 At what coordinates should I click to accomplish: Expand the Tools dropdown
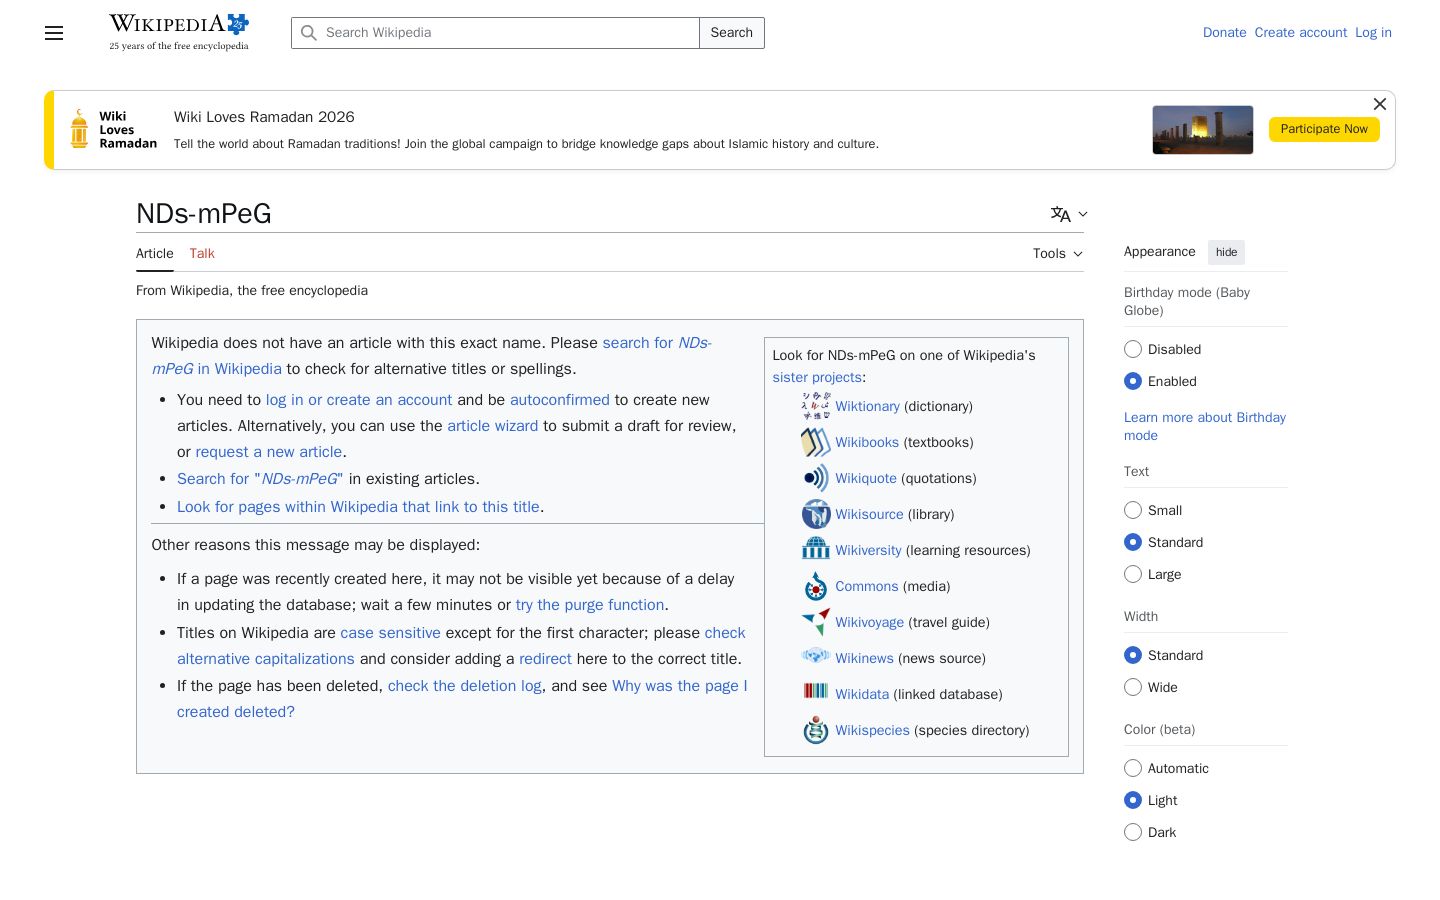tap(1058, 254)
